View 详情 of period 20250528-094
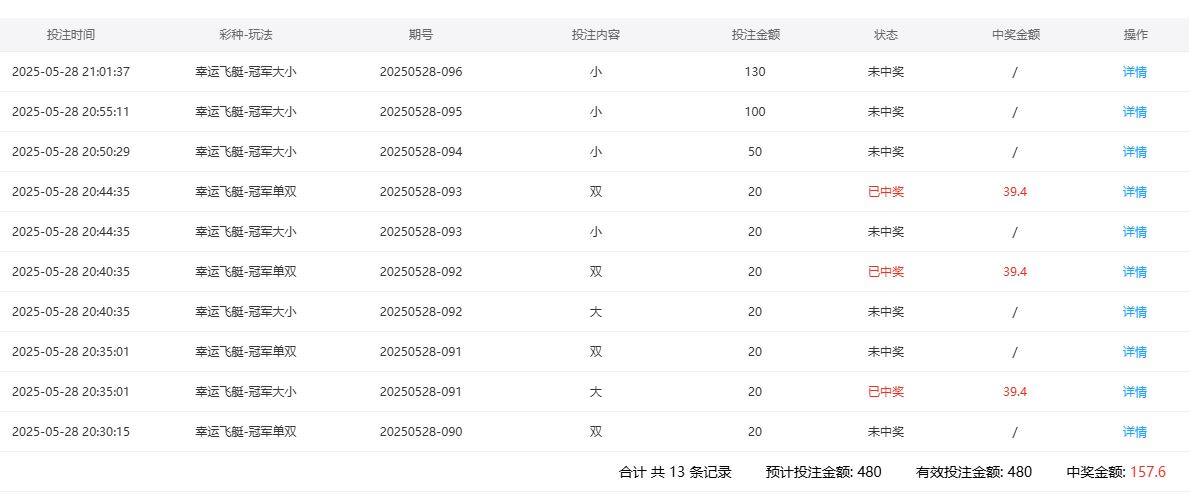This screenshot has height=496, width=1189. (1134, 152)
